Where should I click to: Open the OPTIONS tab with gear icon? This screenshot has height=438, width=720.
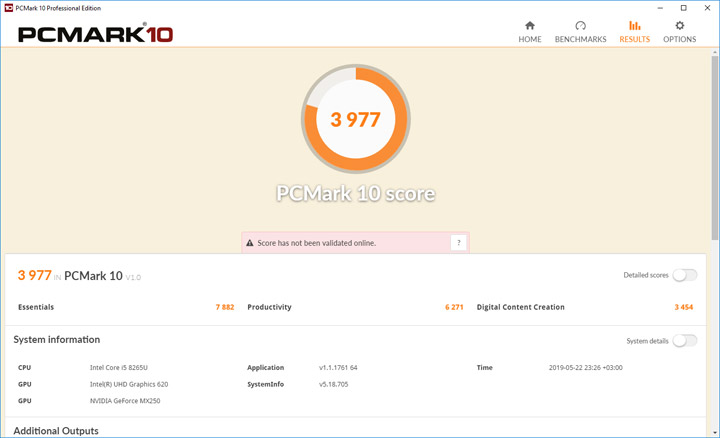680,32
